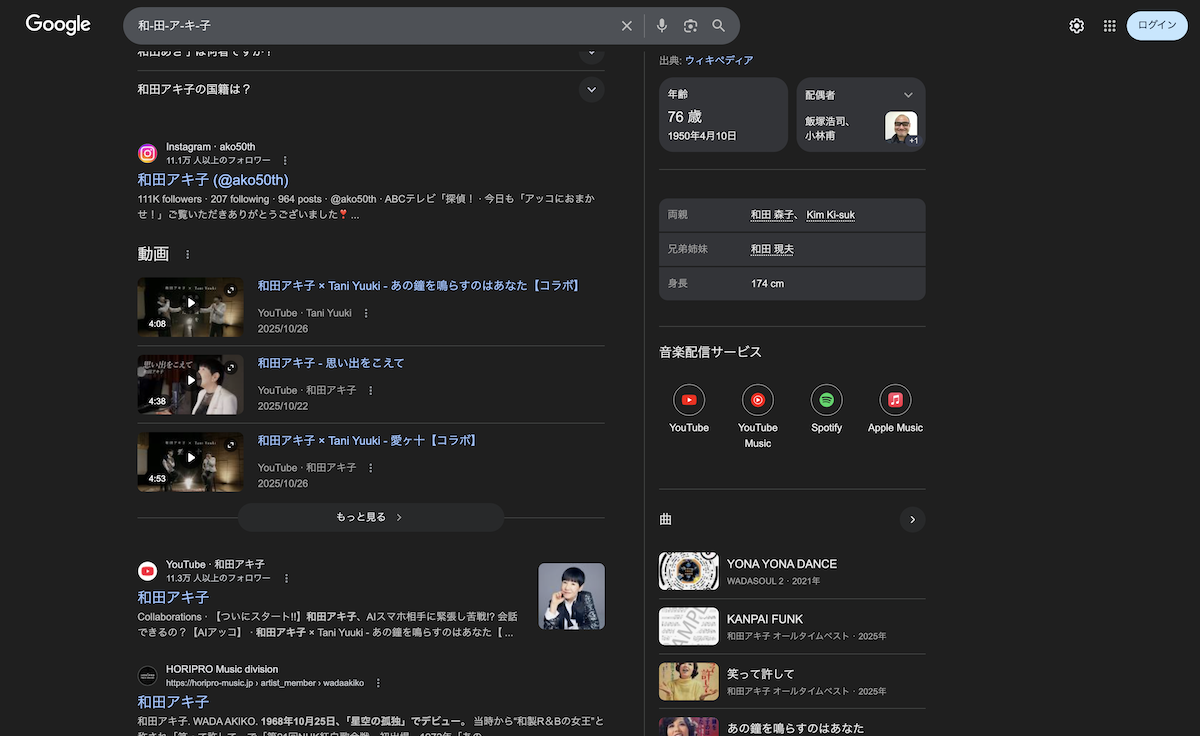Open quick settings gear icon

1076,26
